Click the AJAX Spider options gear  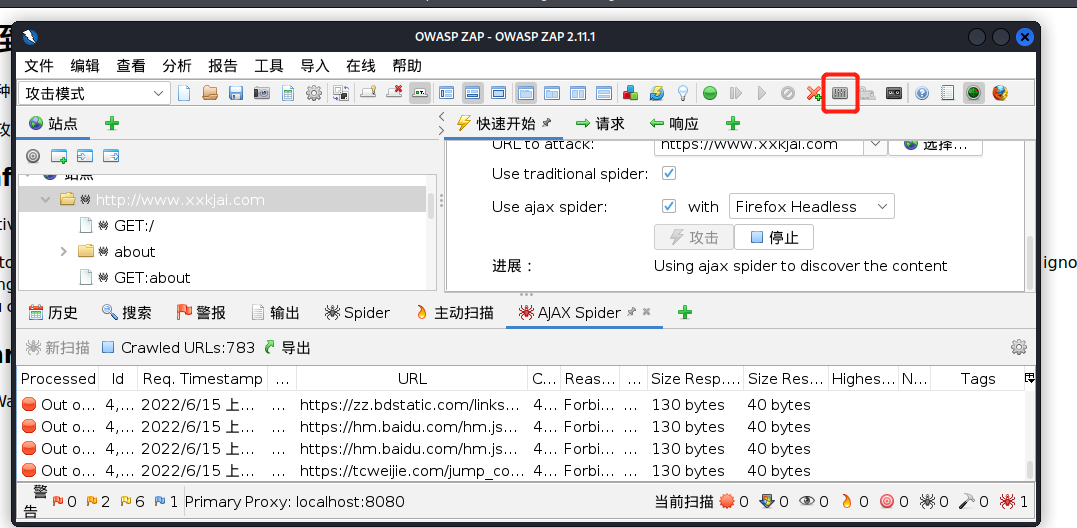pyautogui.click(x=1019, y=347)
